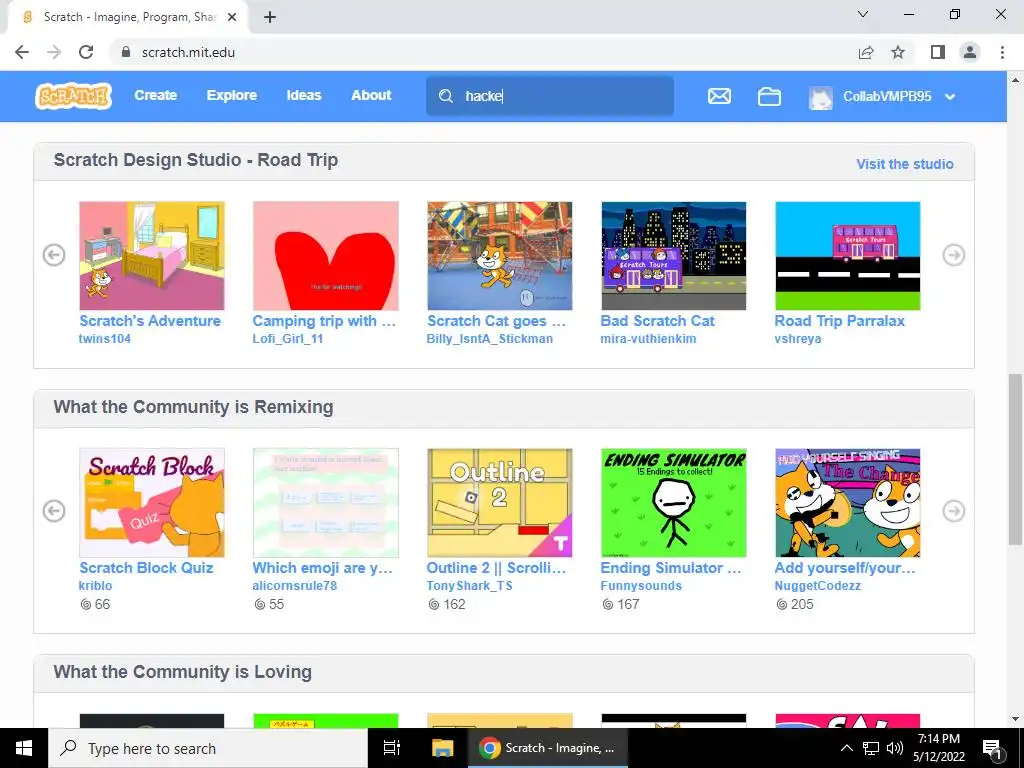1024x768 pixels.
Task: Open the tab search chevron in the title bar
Action: [x=863, y=14]
